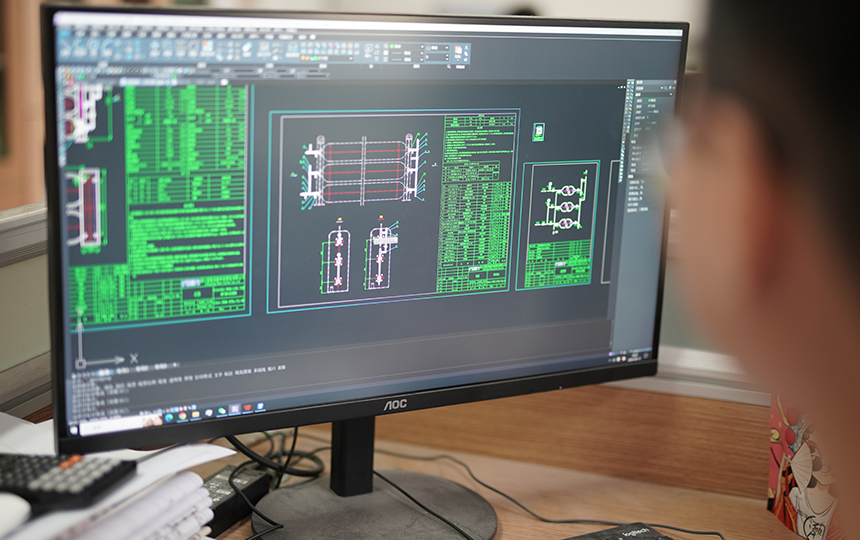This screenshot has width=860, height=540.
Task: Click inside the Windows taskbar search box
Action: pos(112,420)
